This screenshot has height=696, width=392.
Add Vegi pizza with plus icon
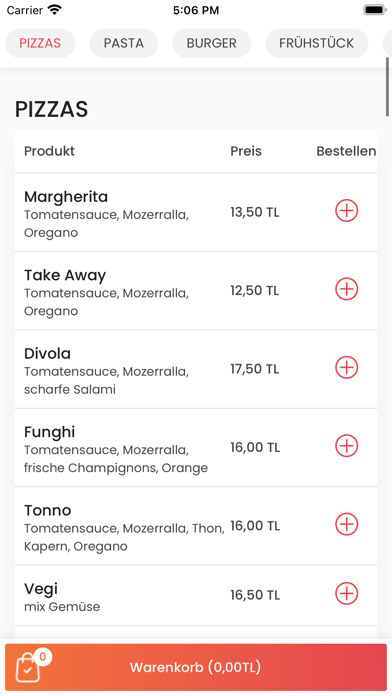tap(346, 593)
